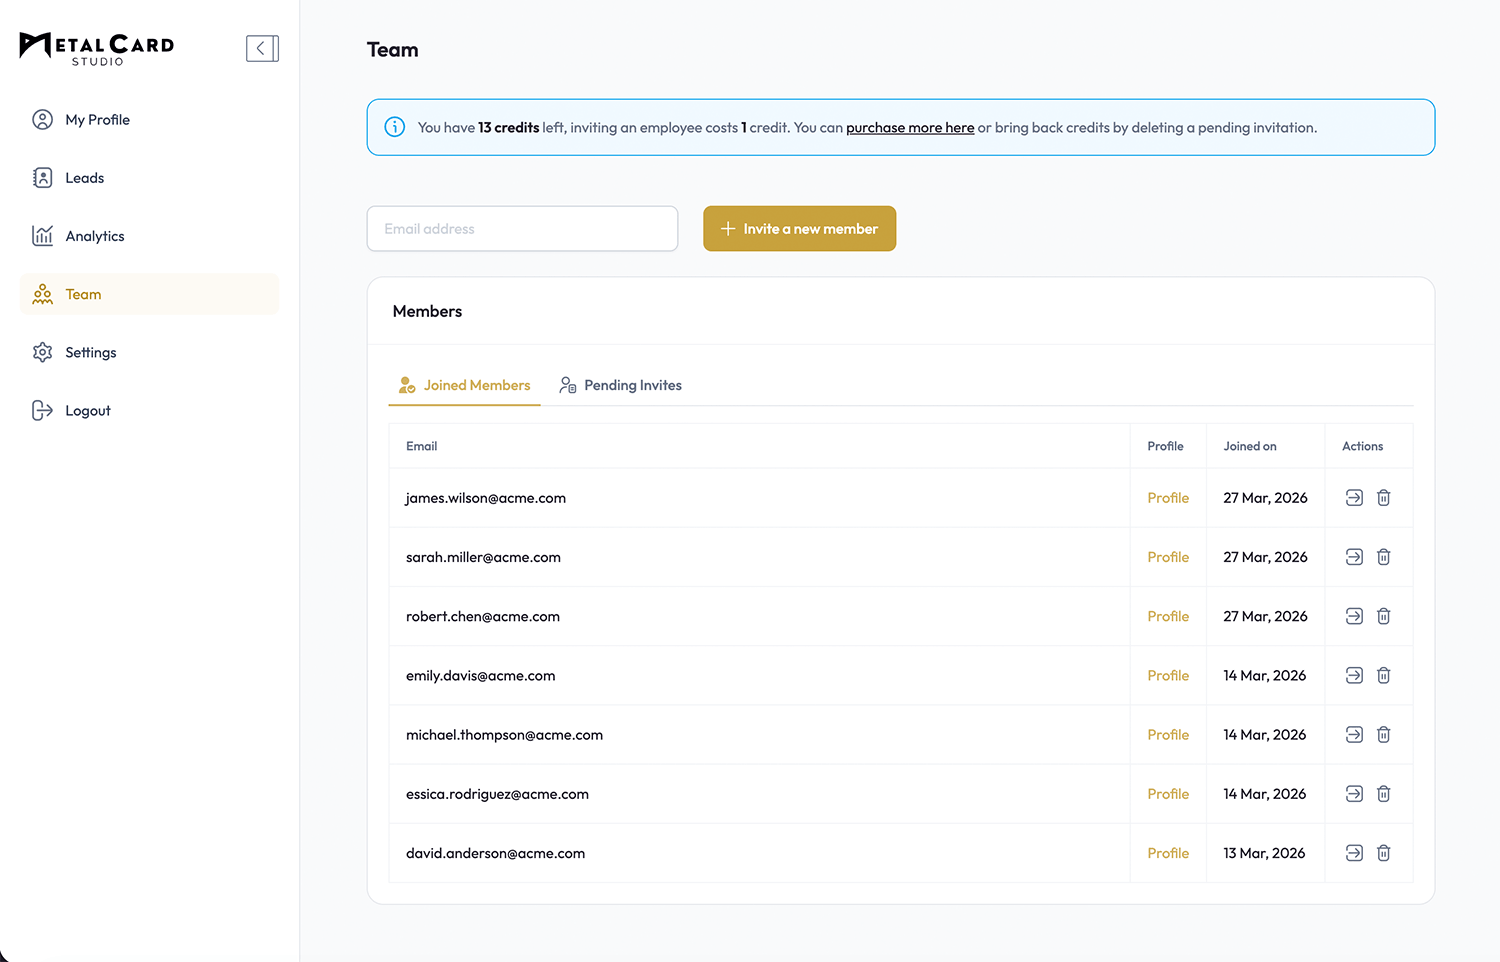Click the info icon in the credits banner
The image size is (1500, 962).
(x=395, y=127)
